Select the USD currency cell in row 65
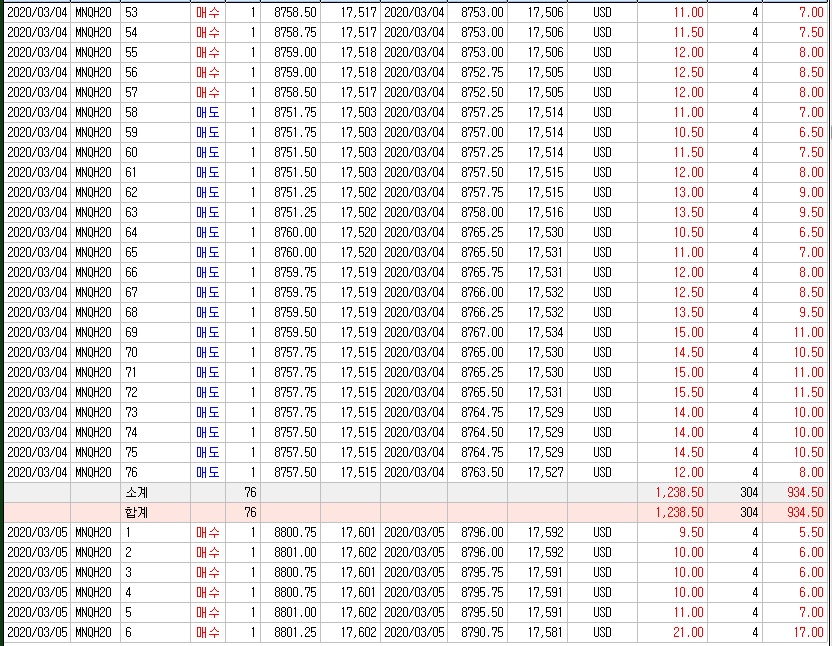Viewport: 832px width, 646px height. click(602, 252)
